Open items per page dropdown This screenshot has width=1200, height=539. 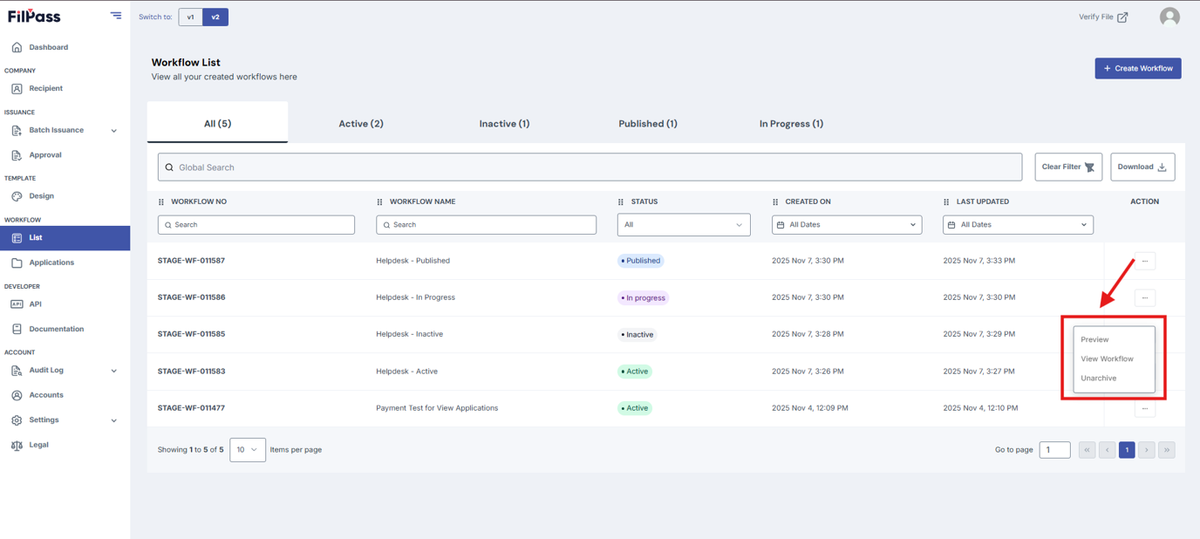click(x=248, y=450)
